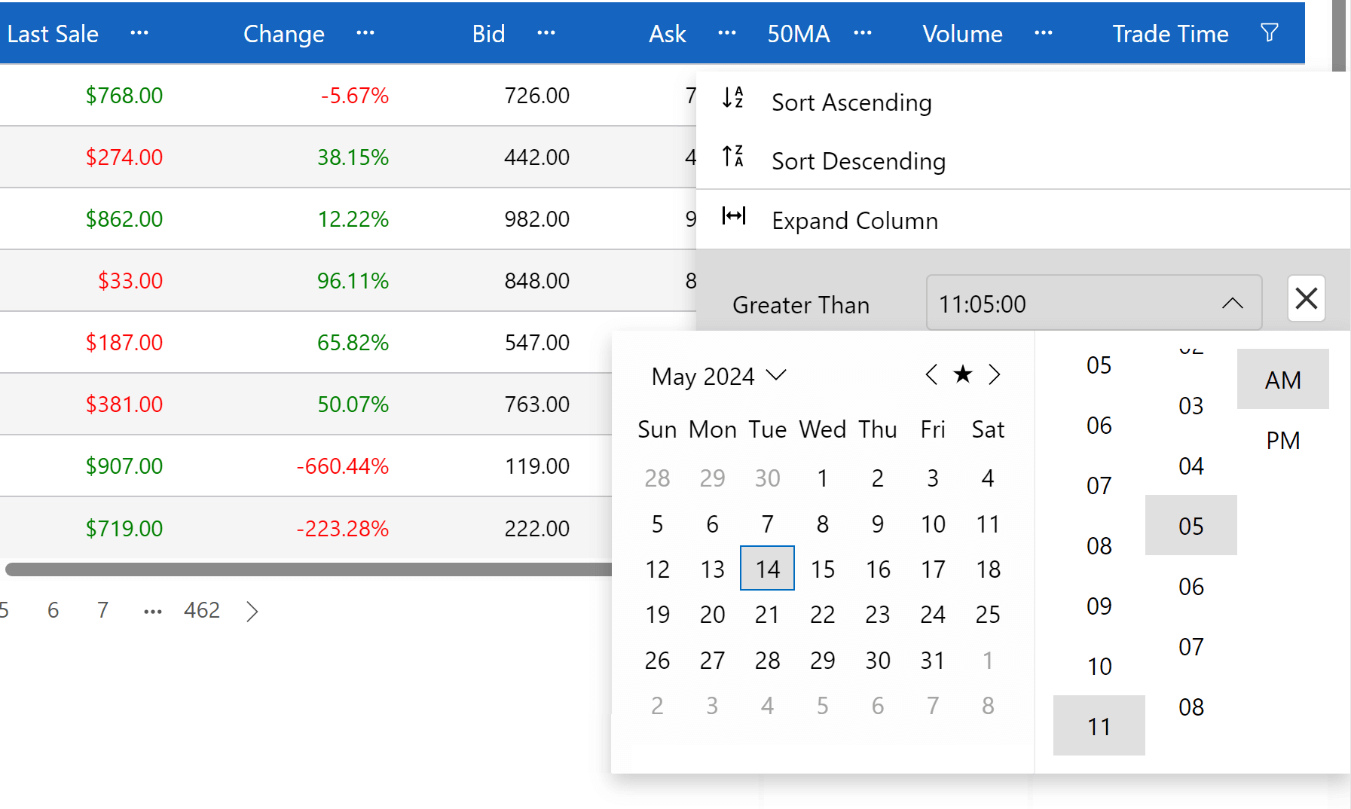Go to page 6 in the pager
This screenshot has width=1351, height=809.
pyautogui.click(x=53, y=611)
